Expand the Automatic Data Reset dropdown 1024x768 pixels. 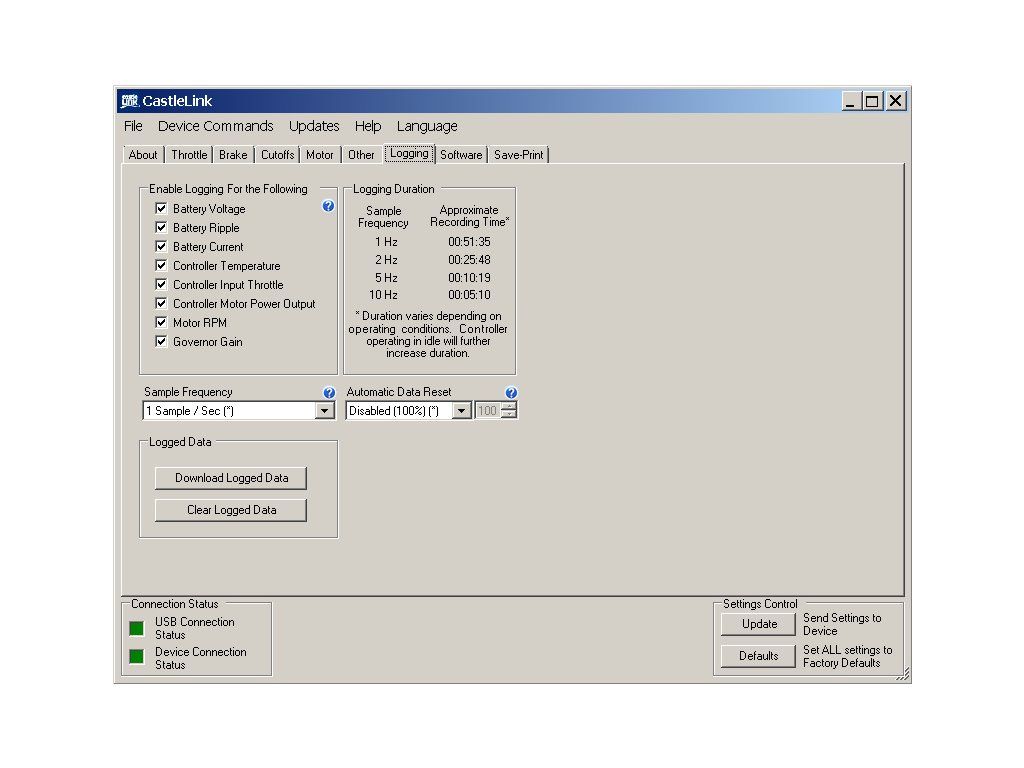pos(461,411)
